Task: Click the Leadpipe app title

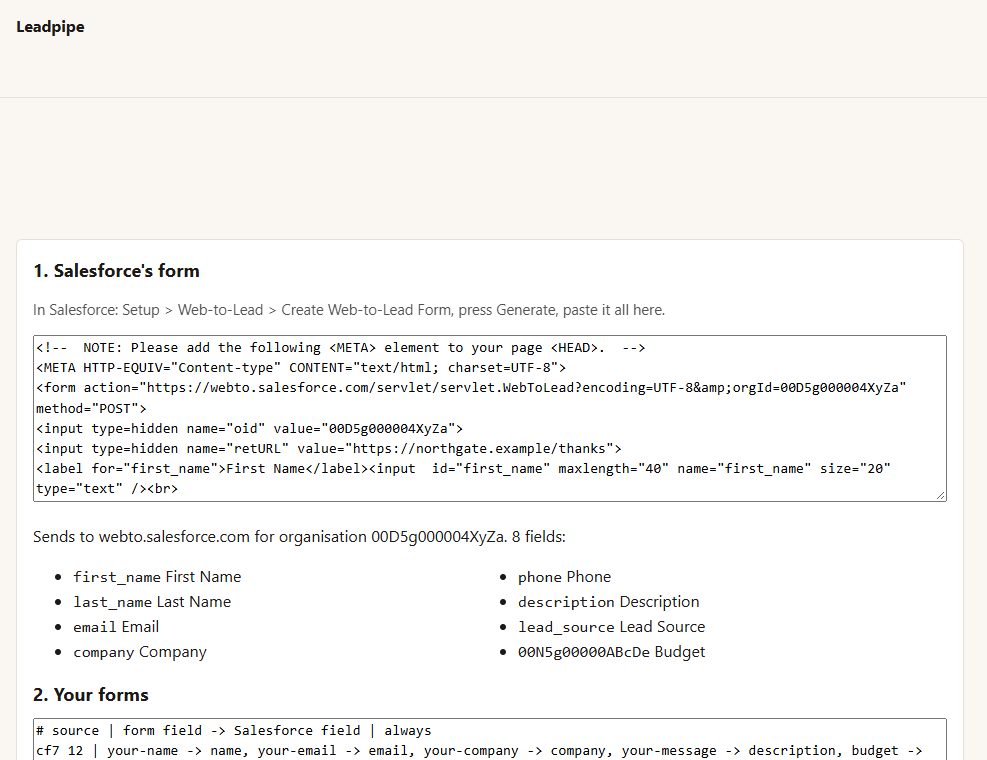Action: tap(50, 26)
